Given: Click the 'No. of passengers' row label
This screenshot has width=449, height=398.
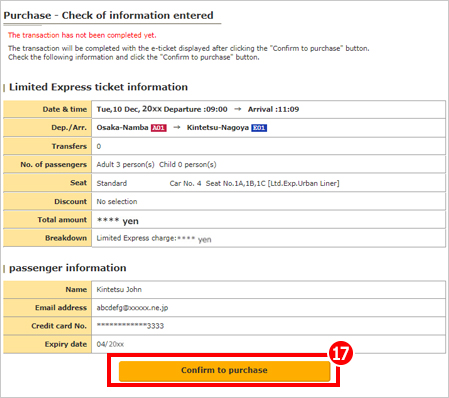Looking at the screenshot, I should point(54,165).
